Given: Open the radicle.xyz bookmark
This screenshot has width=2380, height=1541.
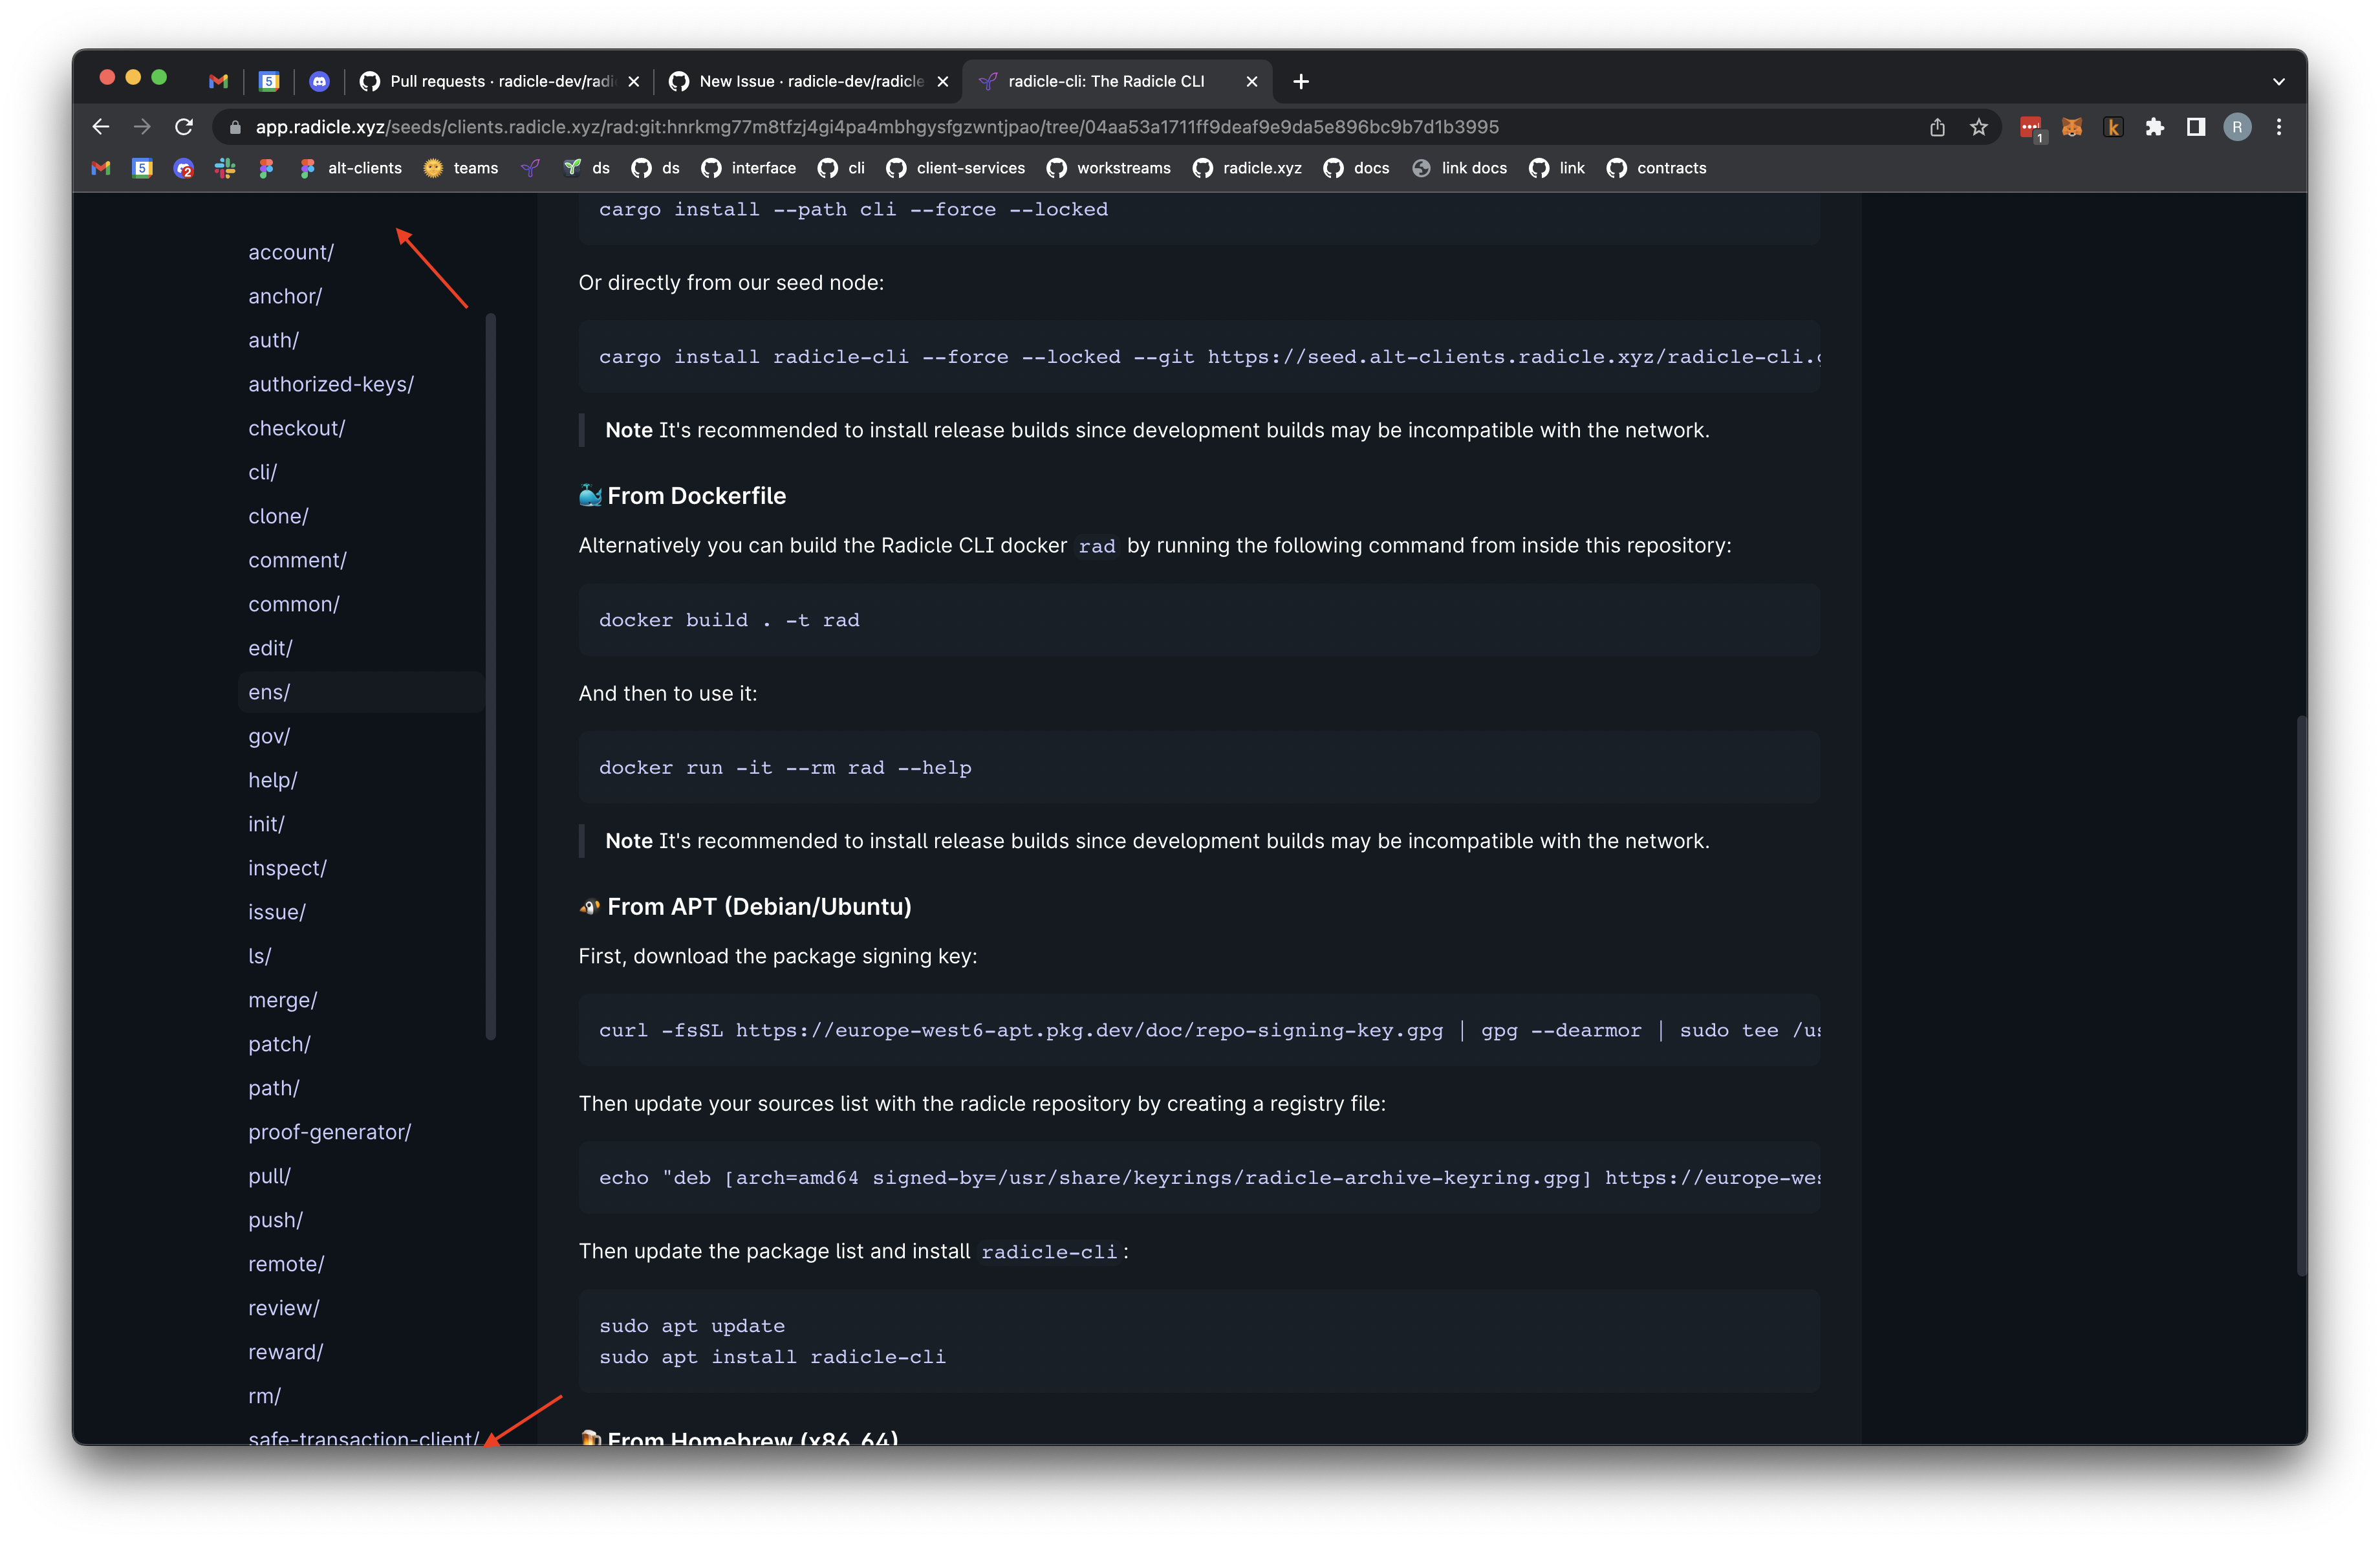Looking at the screenshot, I should (1248, 168).
